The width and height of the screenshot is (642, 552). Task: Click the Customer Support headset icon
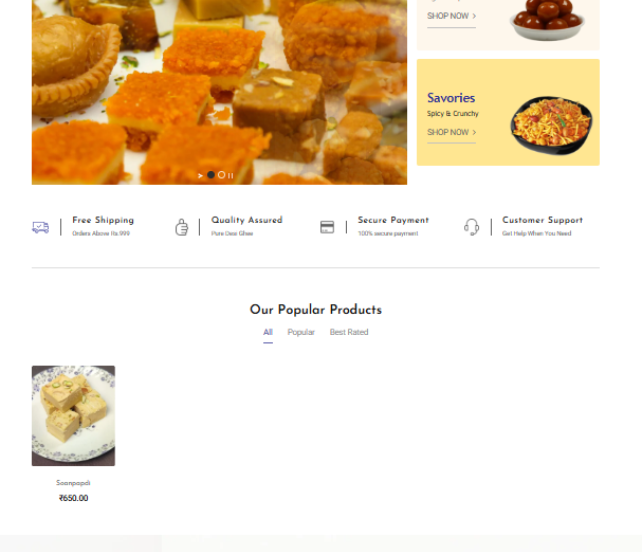point(472,227)
